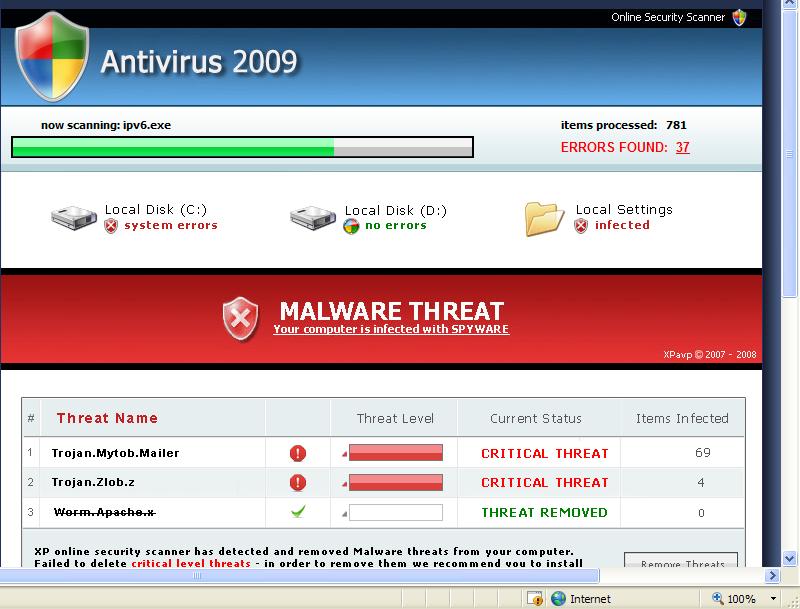Image resolution: width=800 pixels, height=609 pixels.
Task: Click the popup blocked icon in status bar
Action: click(535, 599)
